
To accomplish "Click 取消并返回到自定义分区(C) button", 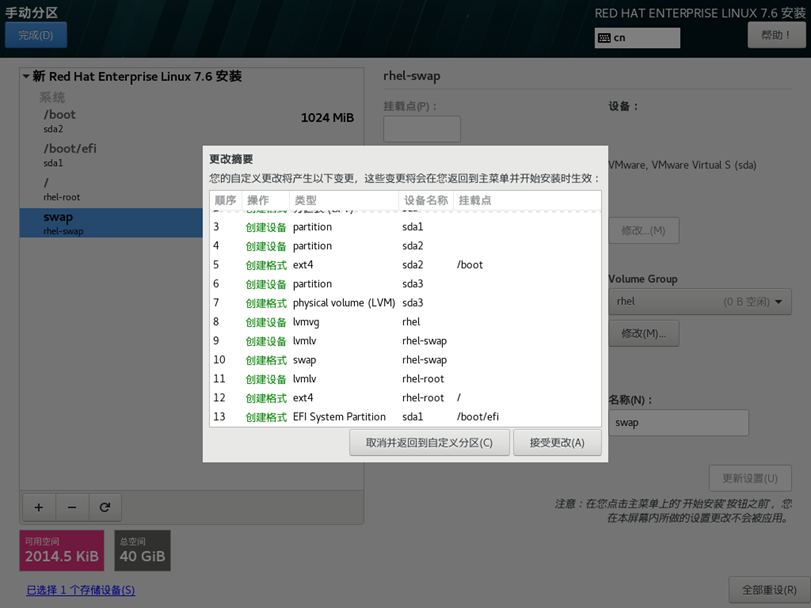I will 429,443.
